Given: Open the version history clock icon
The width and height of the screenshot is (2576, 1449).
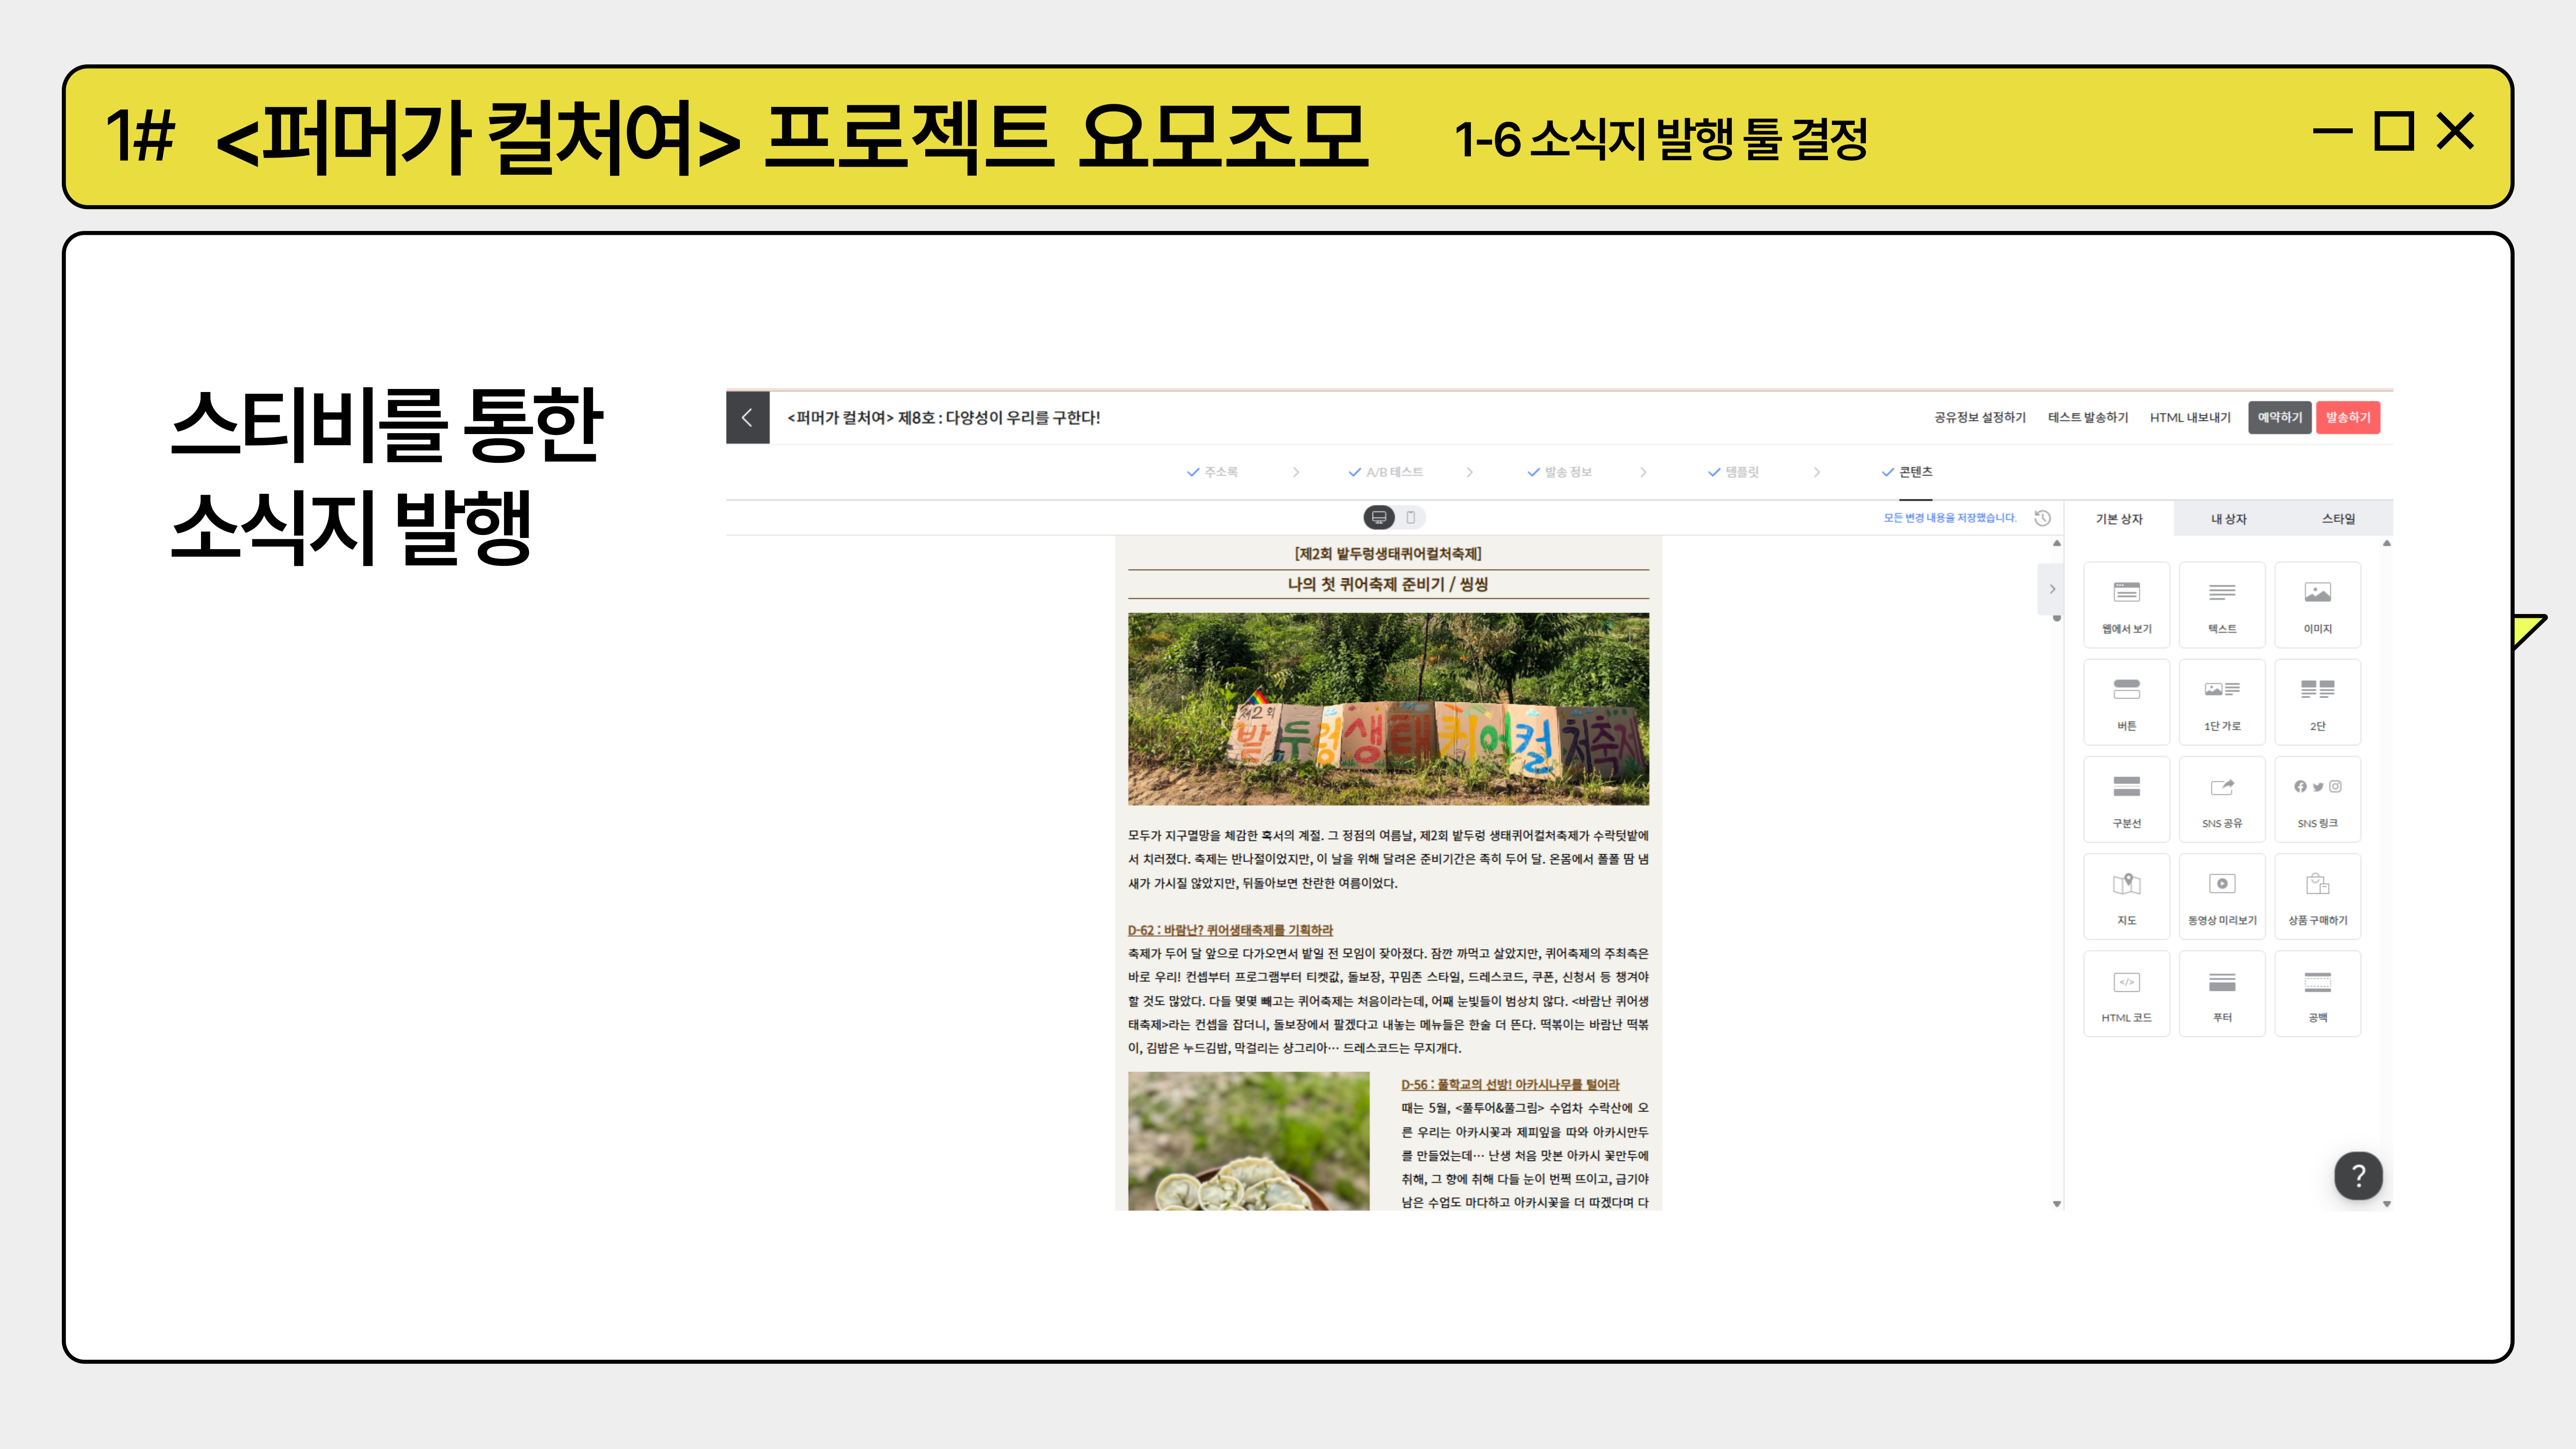Looking at the screenshot, I should click(2042, 518).
